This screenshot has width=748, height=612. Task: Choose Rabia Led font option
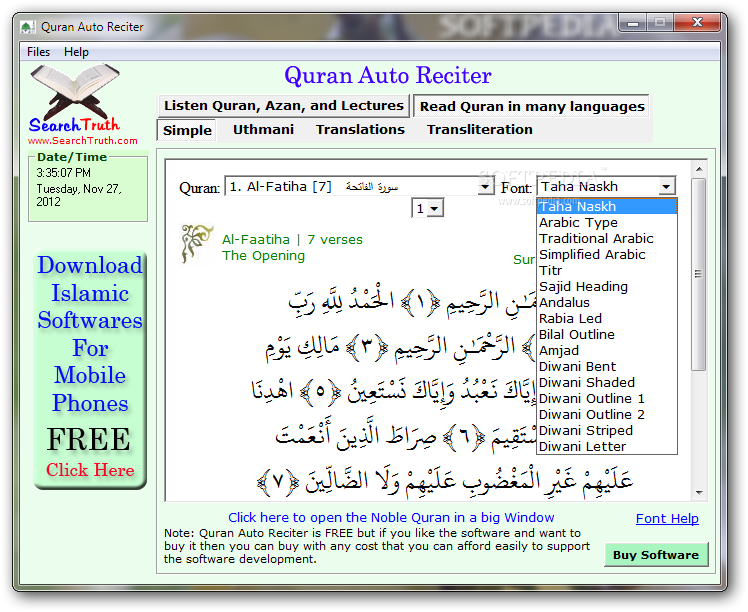607,319
